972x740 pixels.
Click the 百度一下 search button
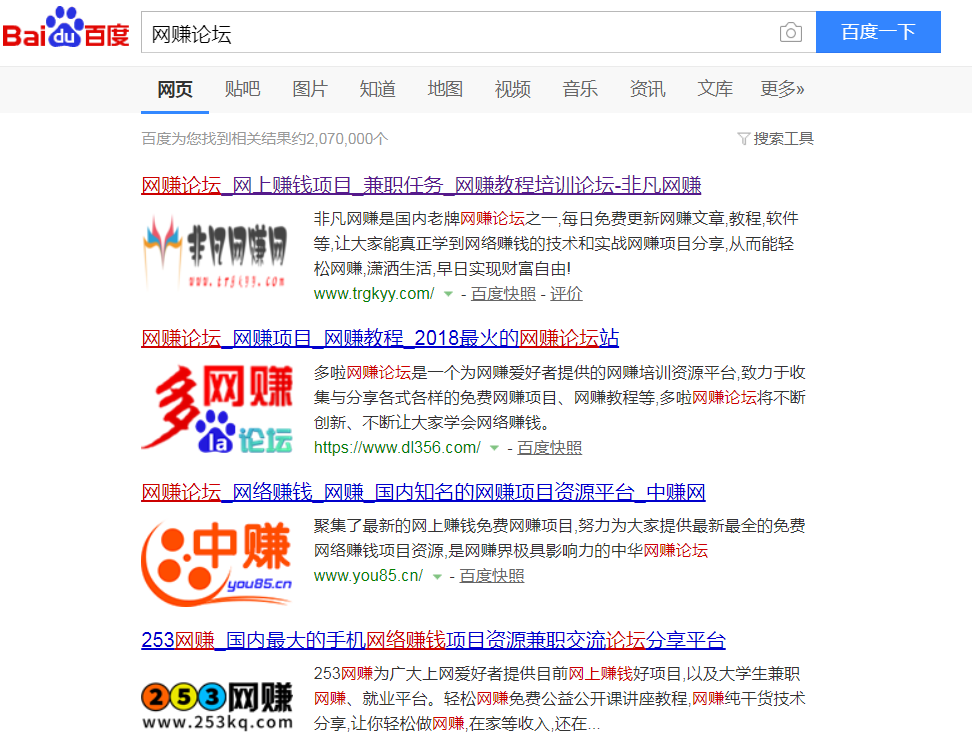[x=878, y=32]
